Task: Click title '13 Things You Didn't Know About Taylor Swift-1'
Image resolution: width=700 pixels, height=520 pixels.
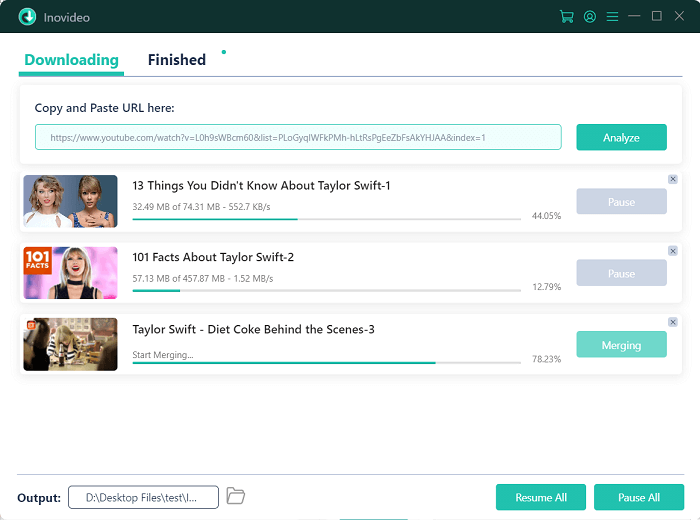Action: pos(262,186)
